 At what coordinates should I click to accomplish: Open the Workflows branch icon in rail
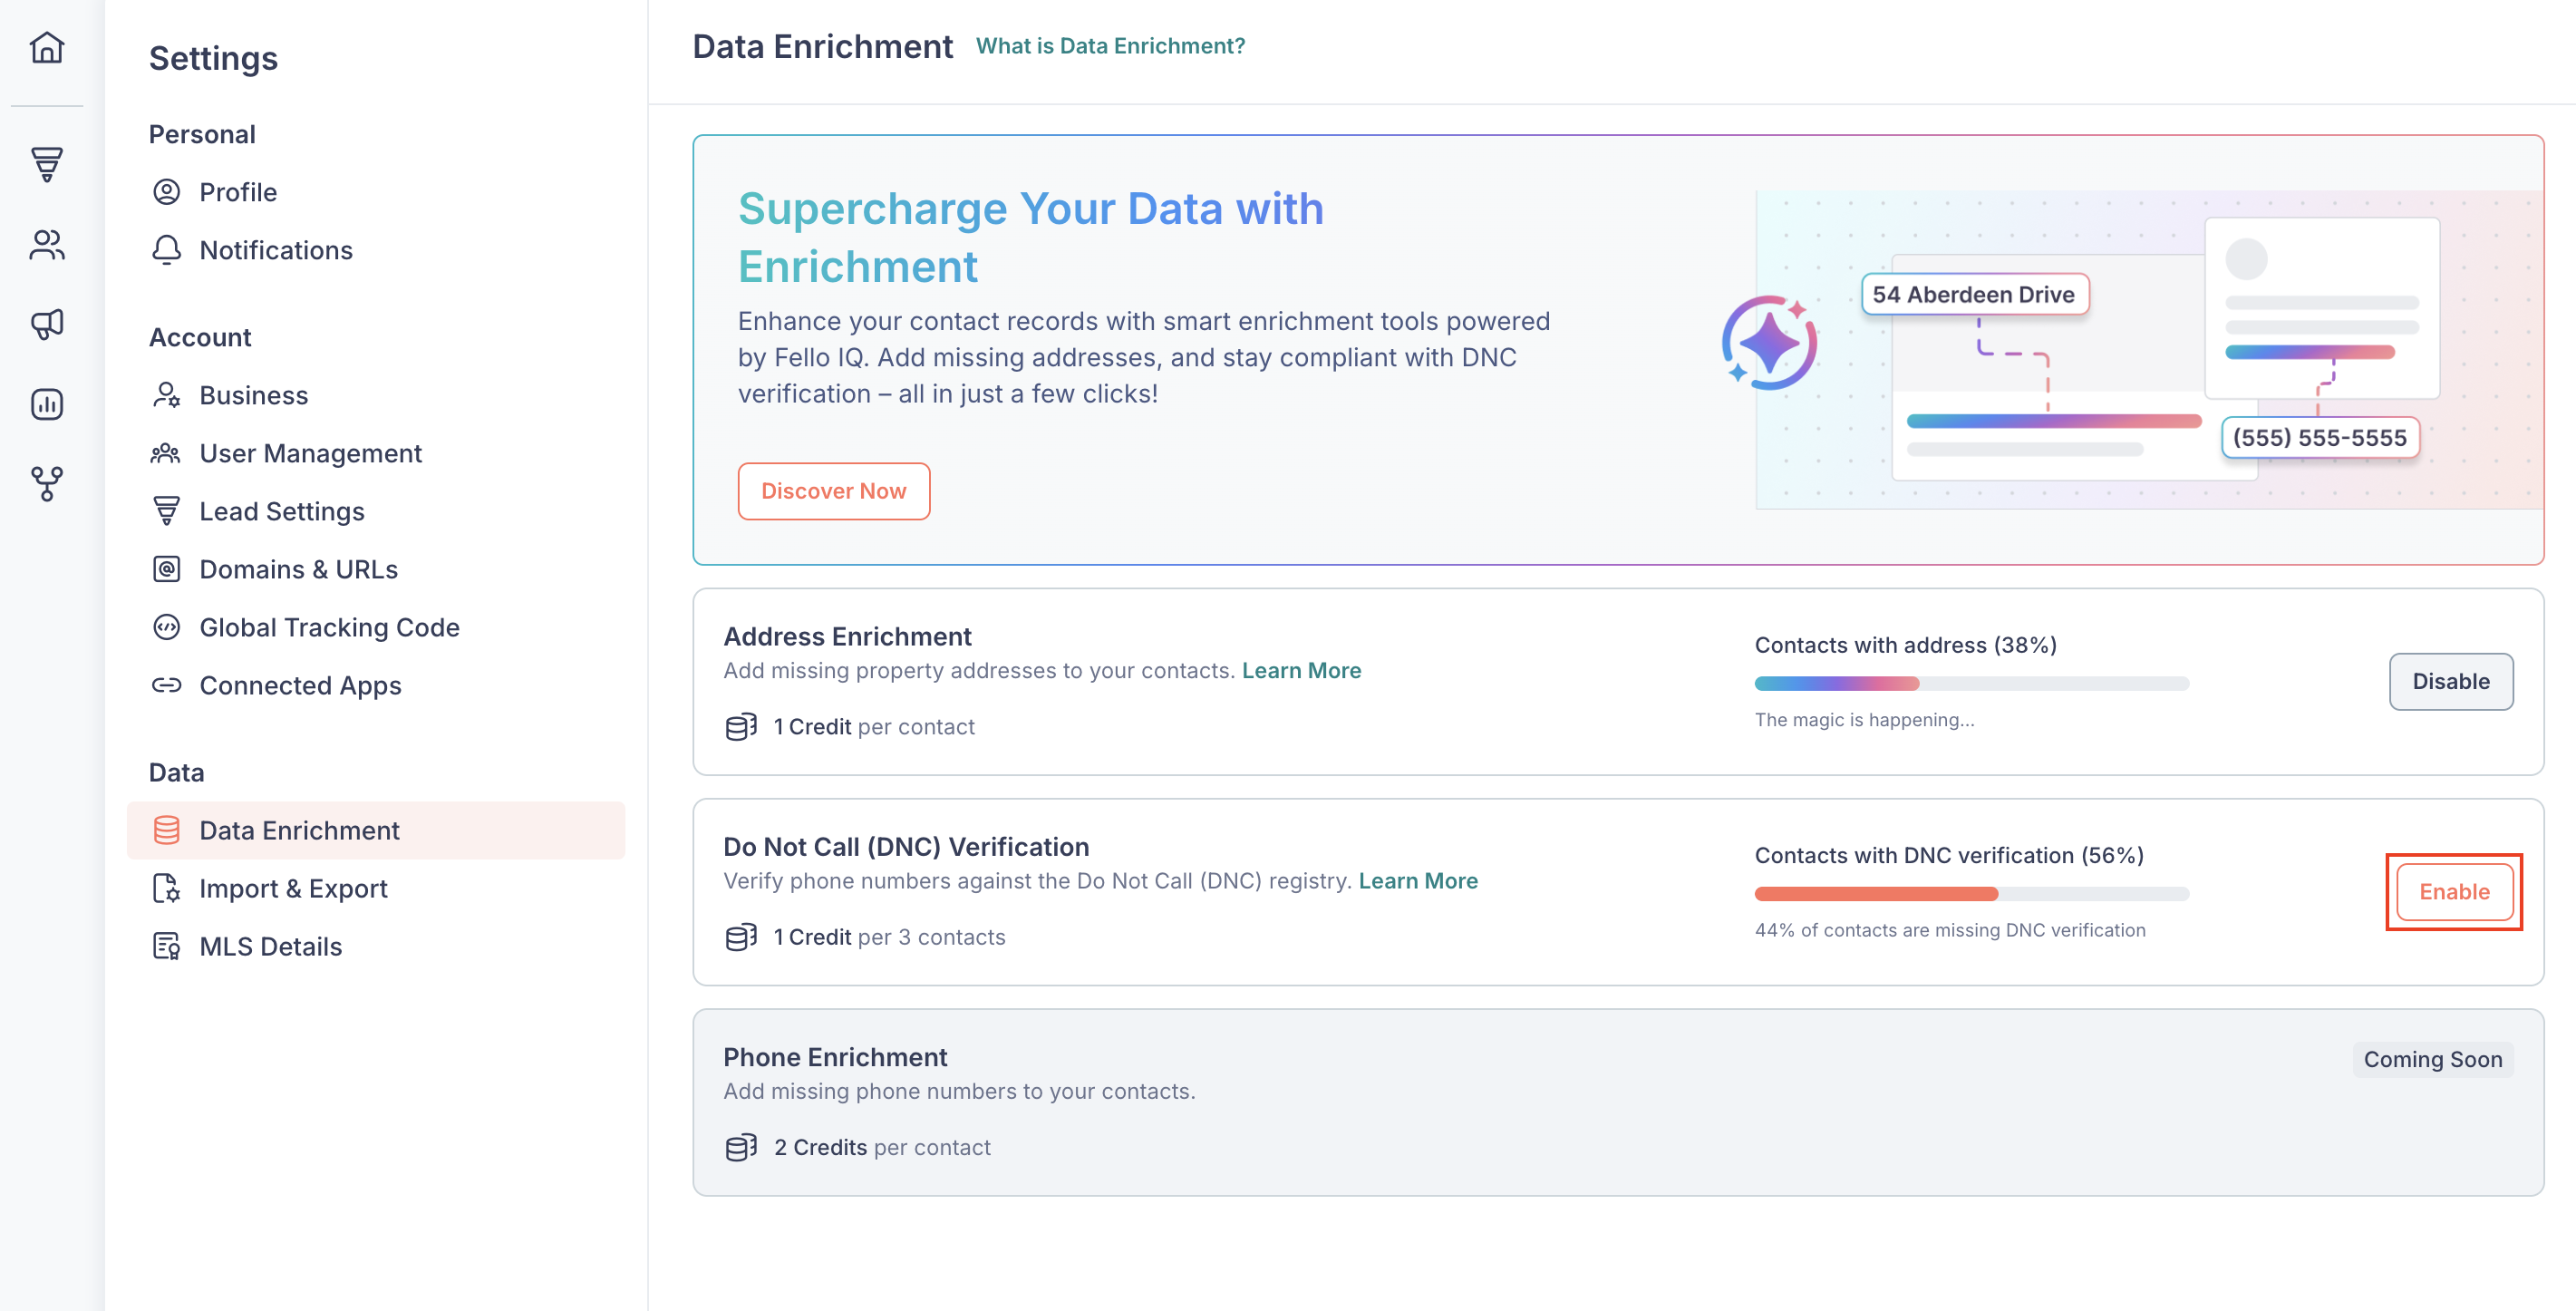tap(47, 484)
